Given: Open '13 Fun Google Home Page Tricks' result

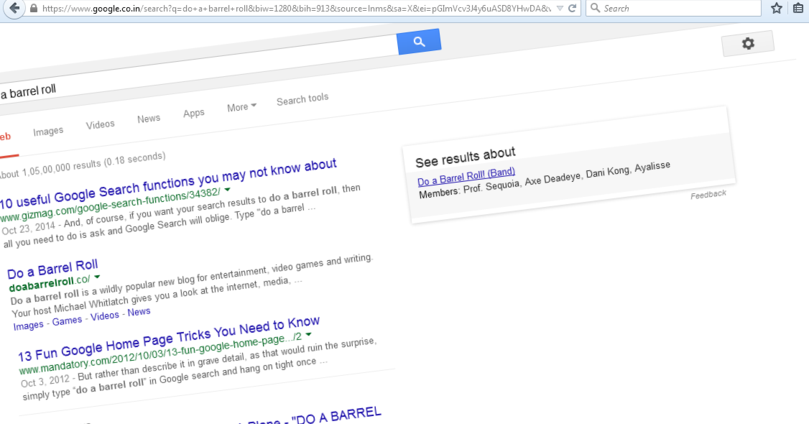Looking at the screenshot, I should [x=169, y=338].
